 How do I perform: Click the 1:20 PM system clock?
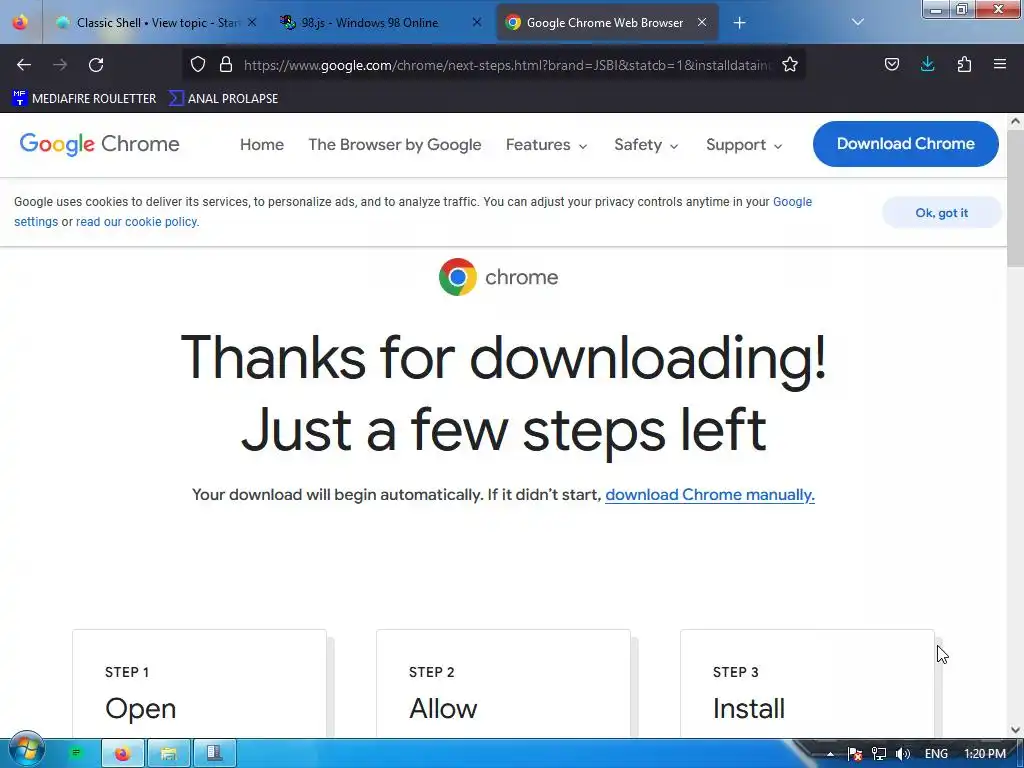[x=985, y=754]
